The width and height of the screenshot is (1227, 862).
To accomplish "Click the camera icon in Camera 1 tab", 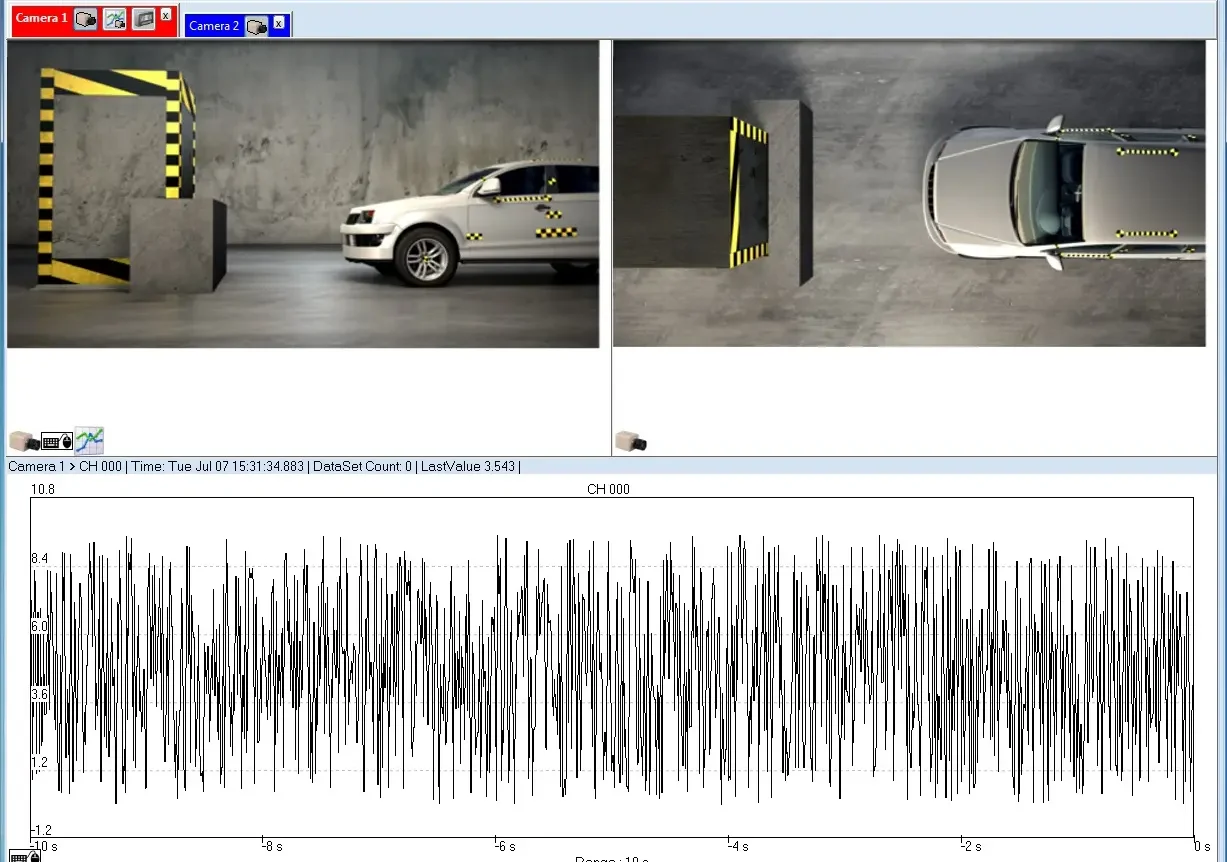I will [x=86, y=19].
